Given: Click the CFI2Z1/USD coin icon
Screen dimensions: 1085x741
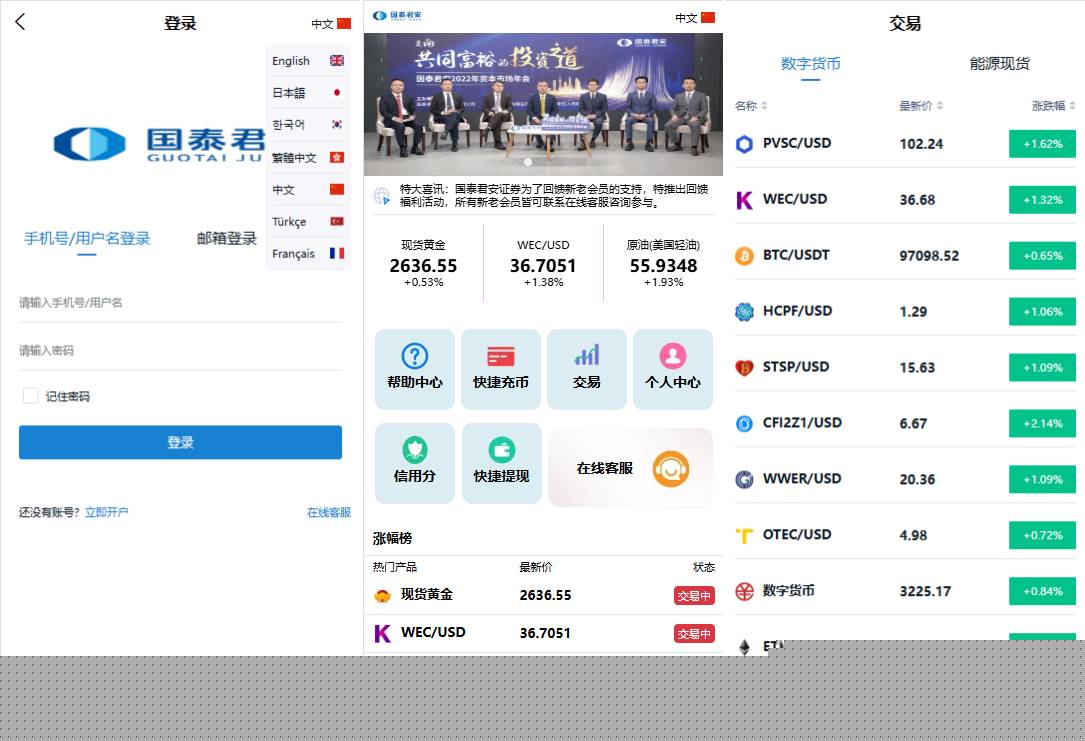Looking at the screenshot, I should [x=744, y=423].
